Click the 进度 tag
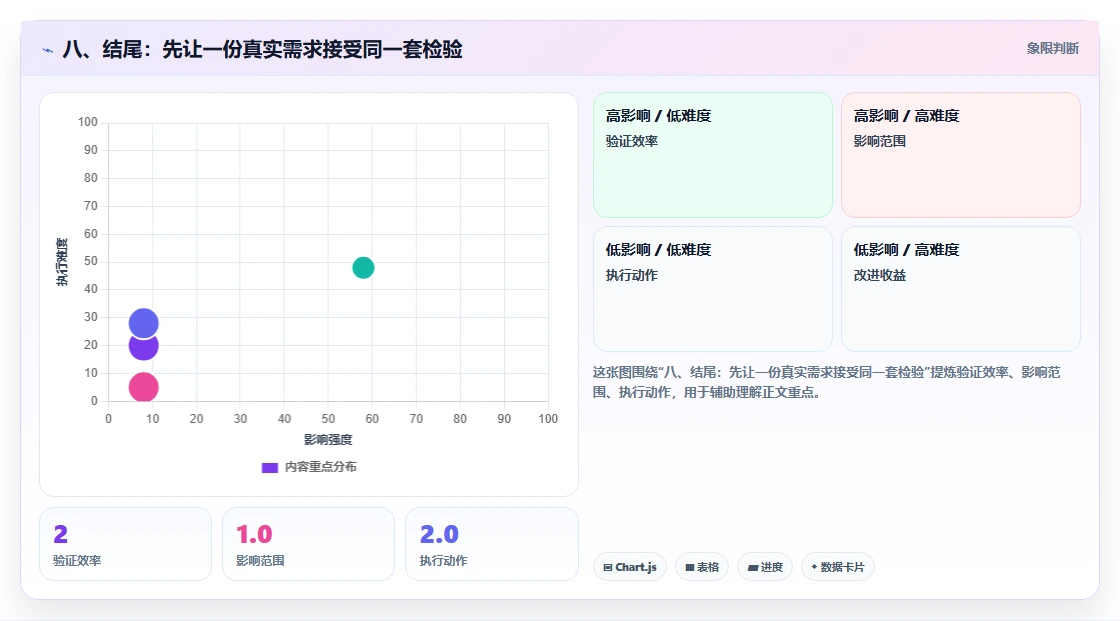The height and width of the screenshot is (621, 1120). click(x=765, y=567)
